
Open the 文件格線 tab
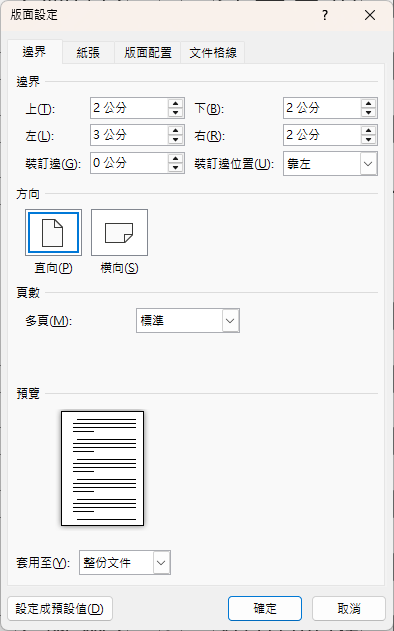coord(212,53)
